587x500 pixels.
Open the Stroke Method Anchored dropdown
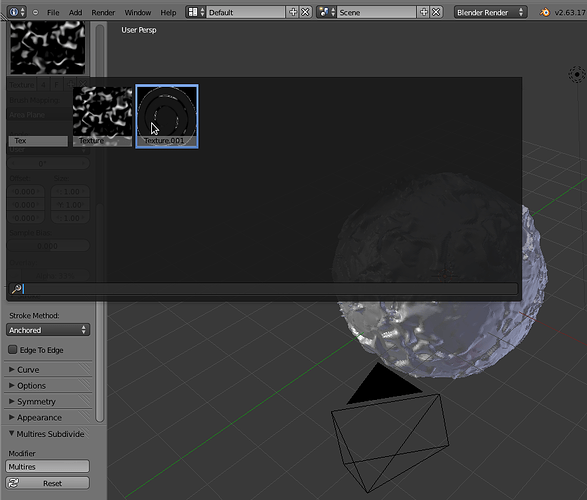[x=48, y=330]
